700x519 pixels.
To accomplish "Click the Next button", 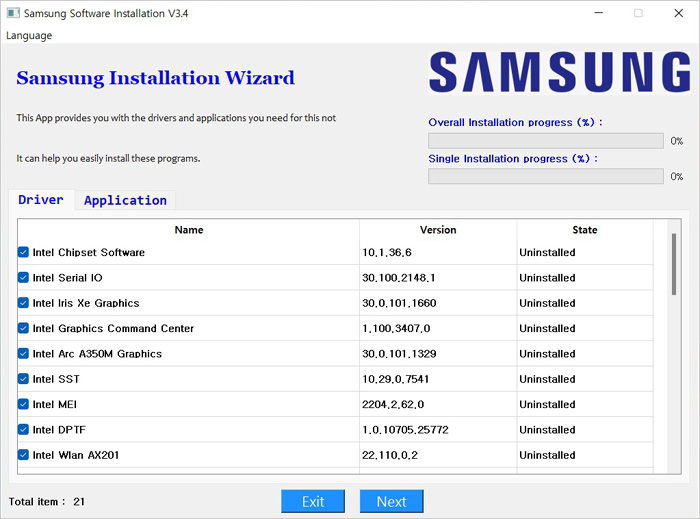I will click(x=392, y=502).
